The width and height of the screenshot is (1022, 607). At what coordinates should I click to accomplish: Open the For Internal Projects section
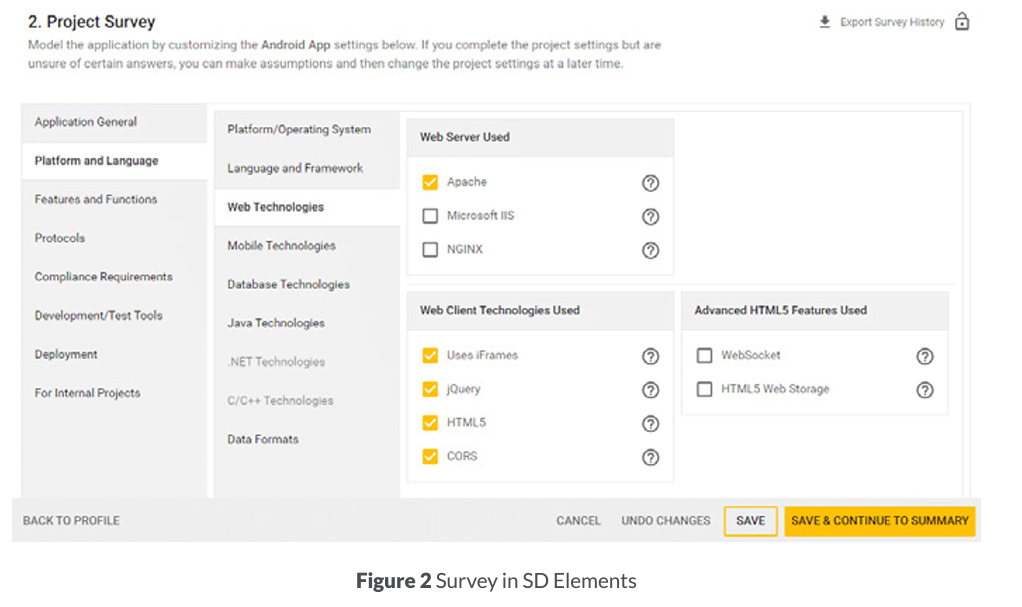pyautogui.click(x=114, y=393)
